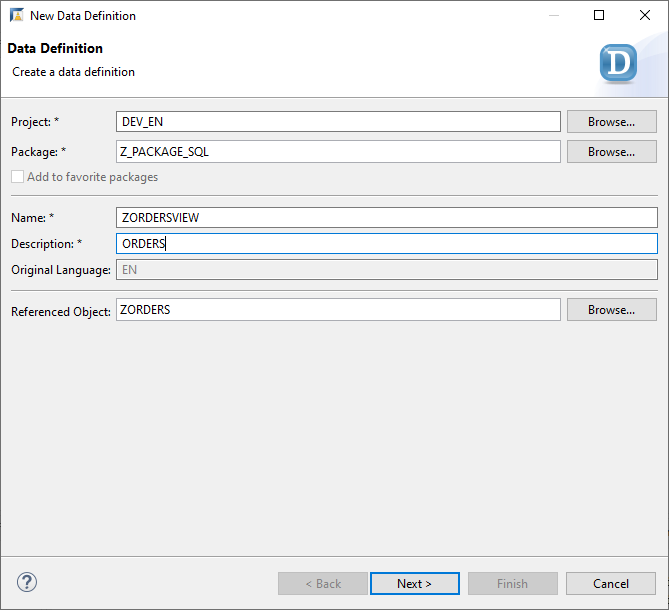Click the disabled Back button
This screenshot has height=610, width=669.
click(x=323, y=583)
